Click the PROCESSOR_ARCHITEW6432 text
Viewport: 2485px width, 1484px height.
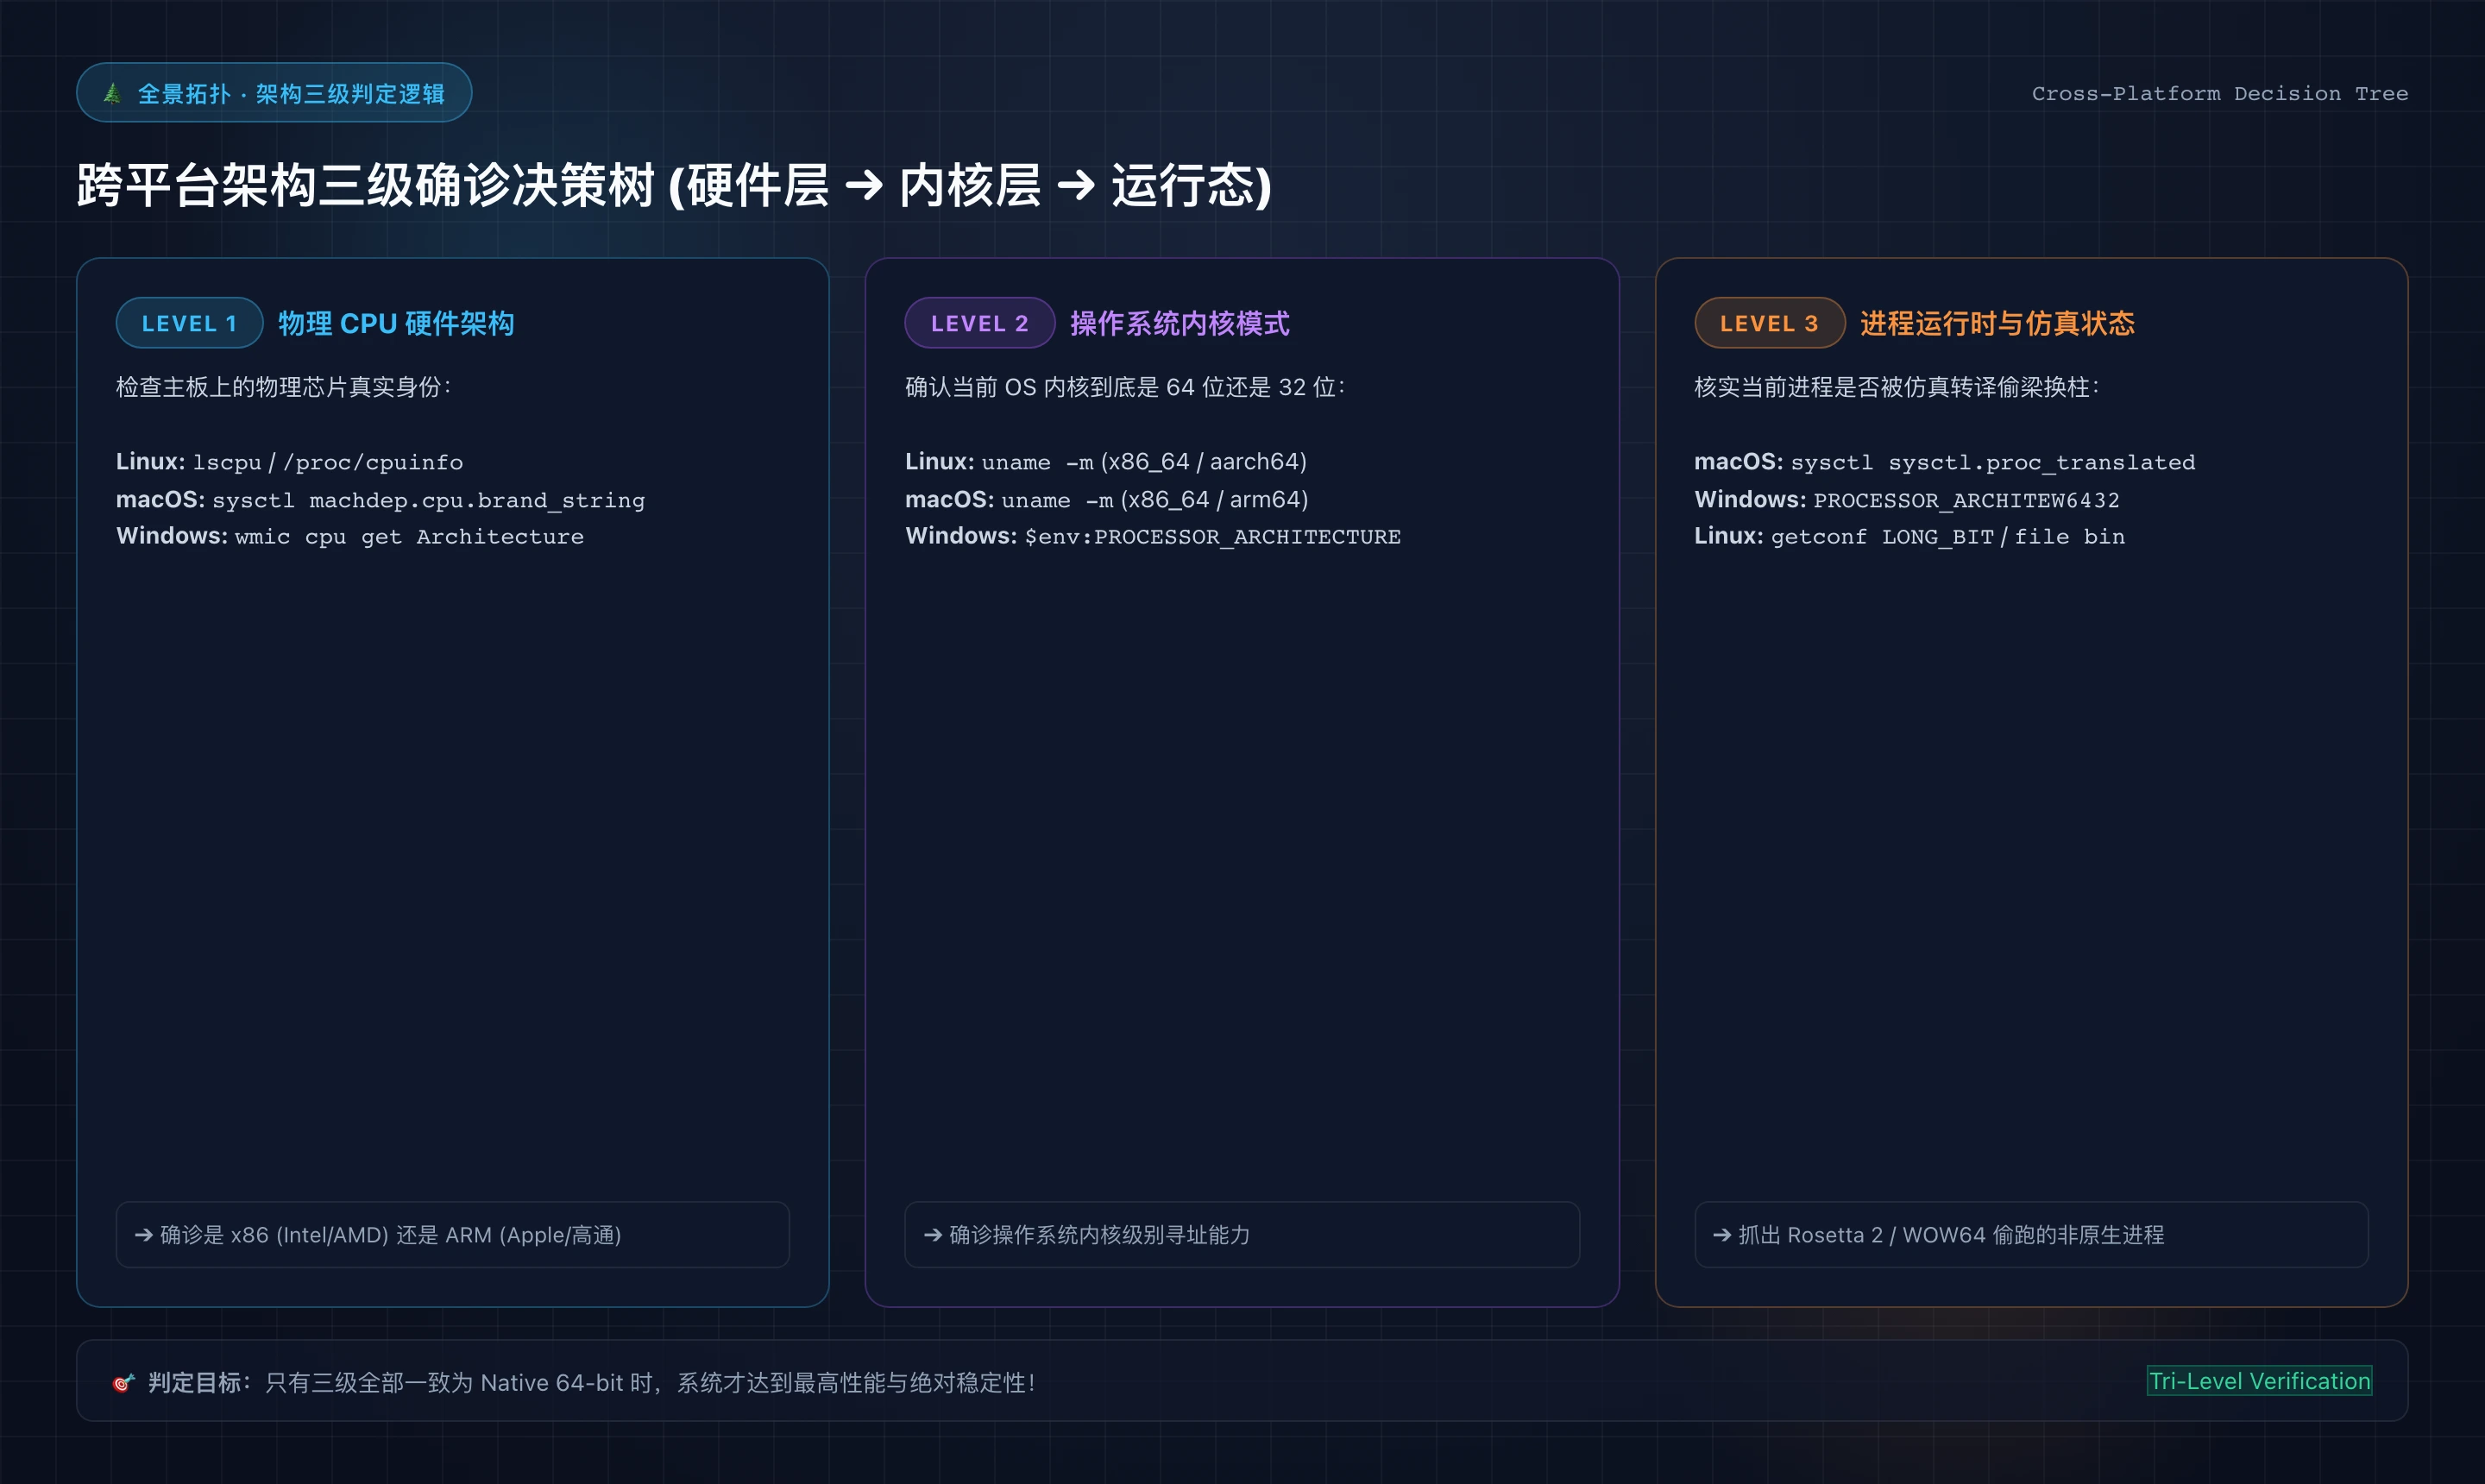[1966, 500]
